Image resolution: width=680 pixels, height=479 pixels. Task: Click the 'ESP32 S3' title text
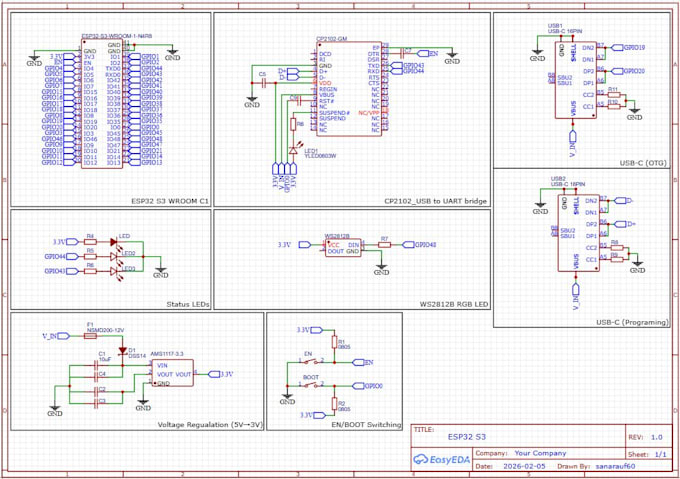(467, 437)
